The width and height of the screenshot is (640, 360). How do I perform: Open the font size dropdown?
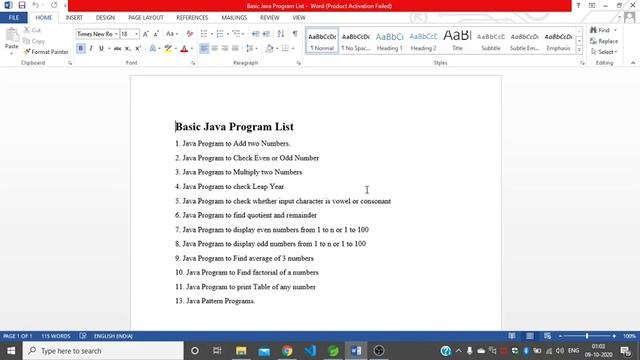pyautogui.click(x=136, y=34)
